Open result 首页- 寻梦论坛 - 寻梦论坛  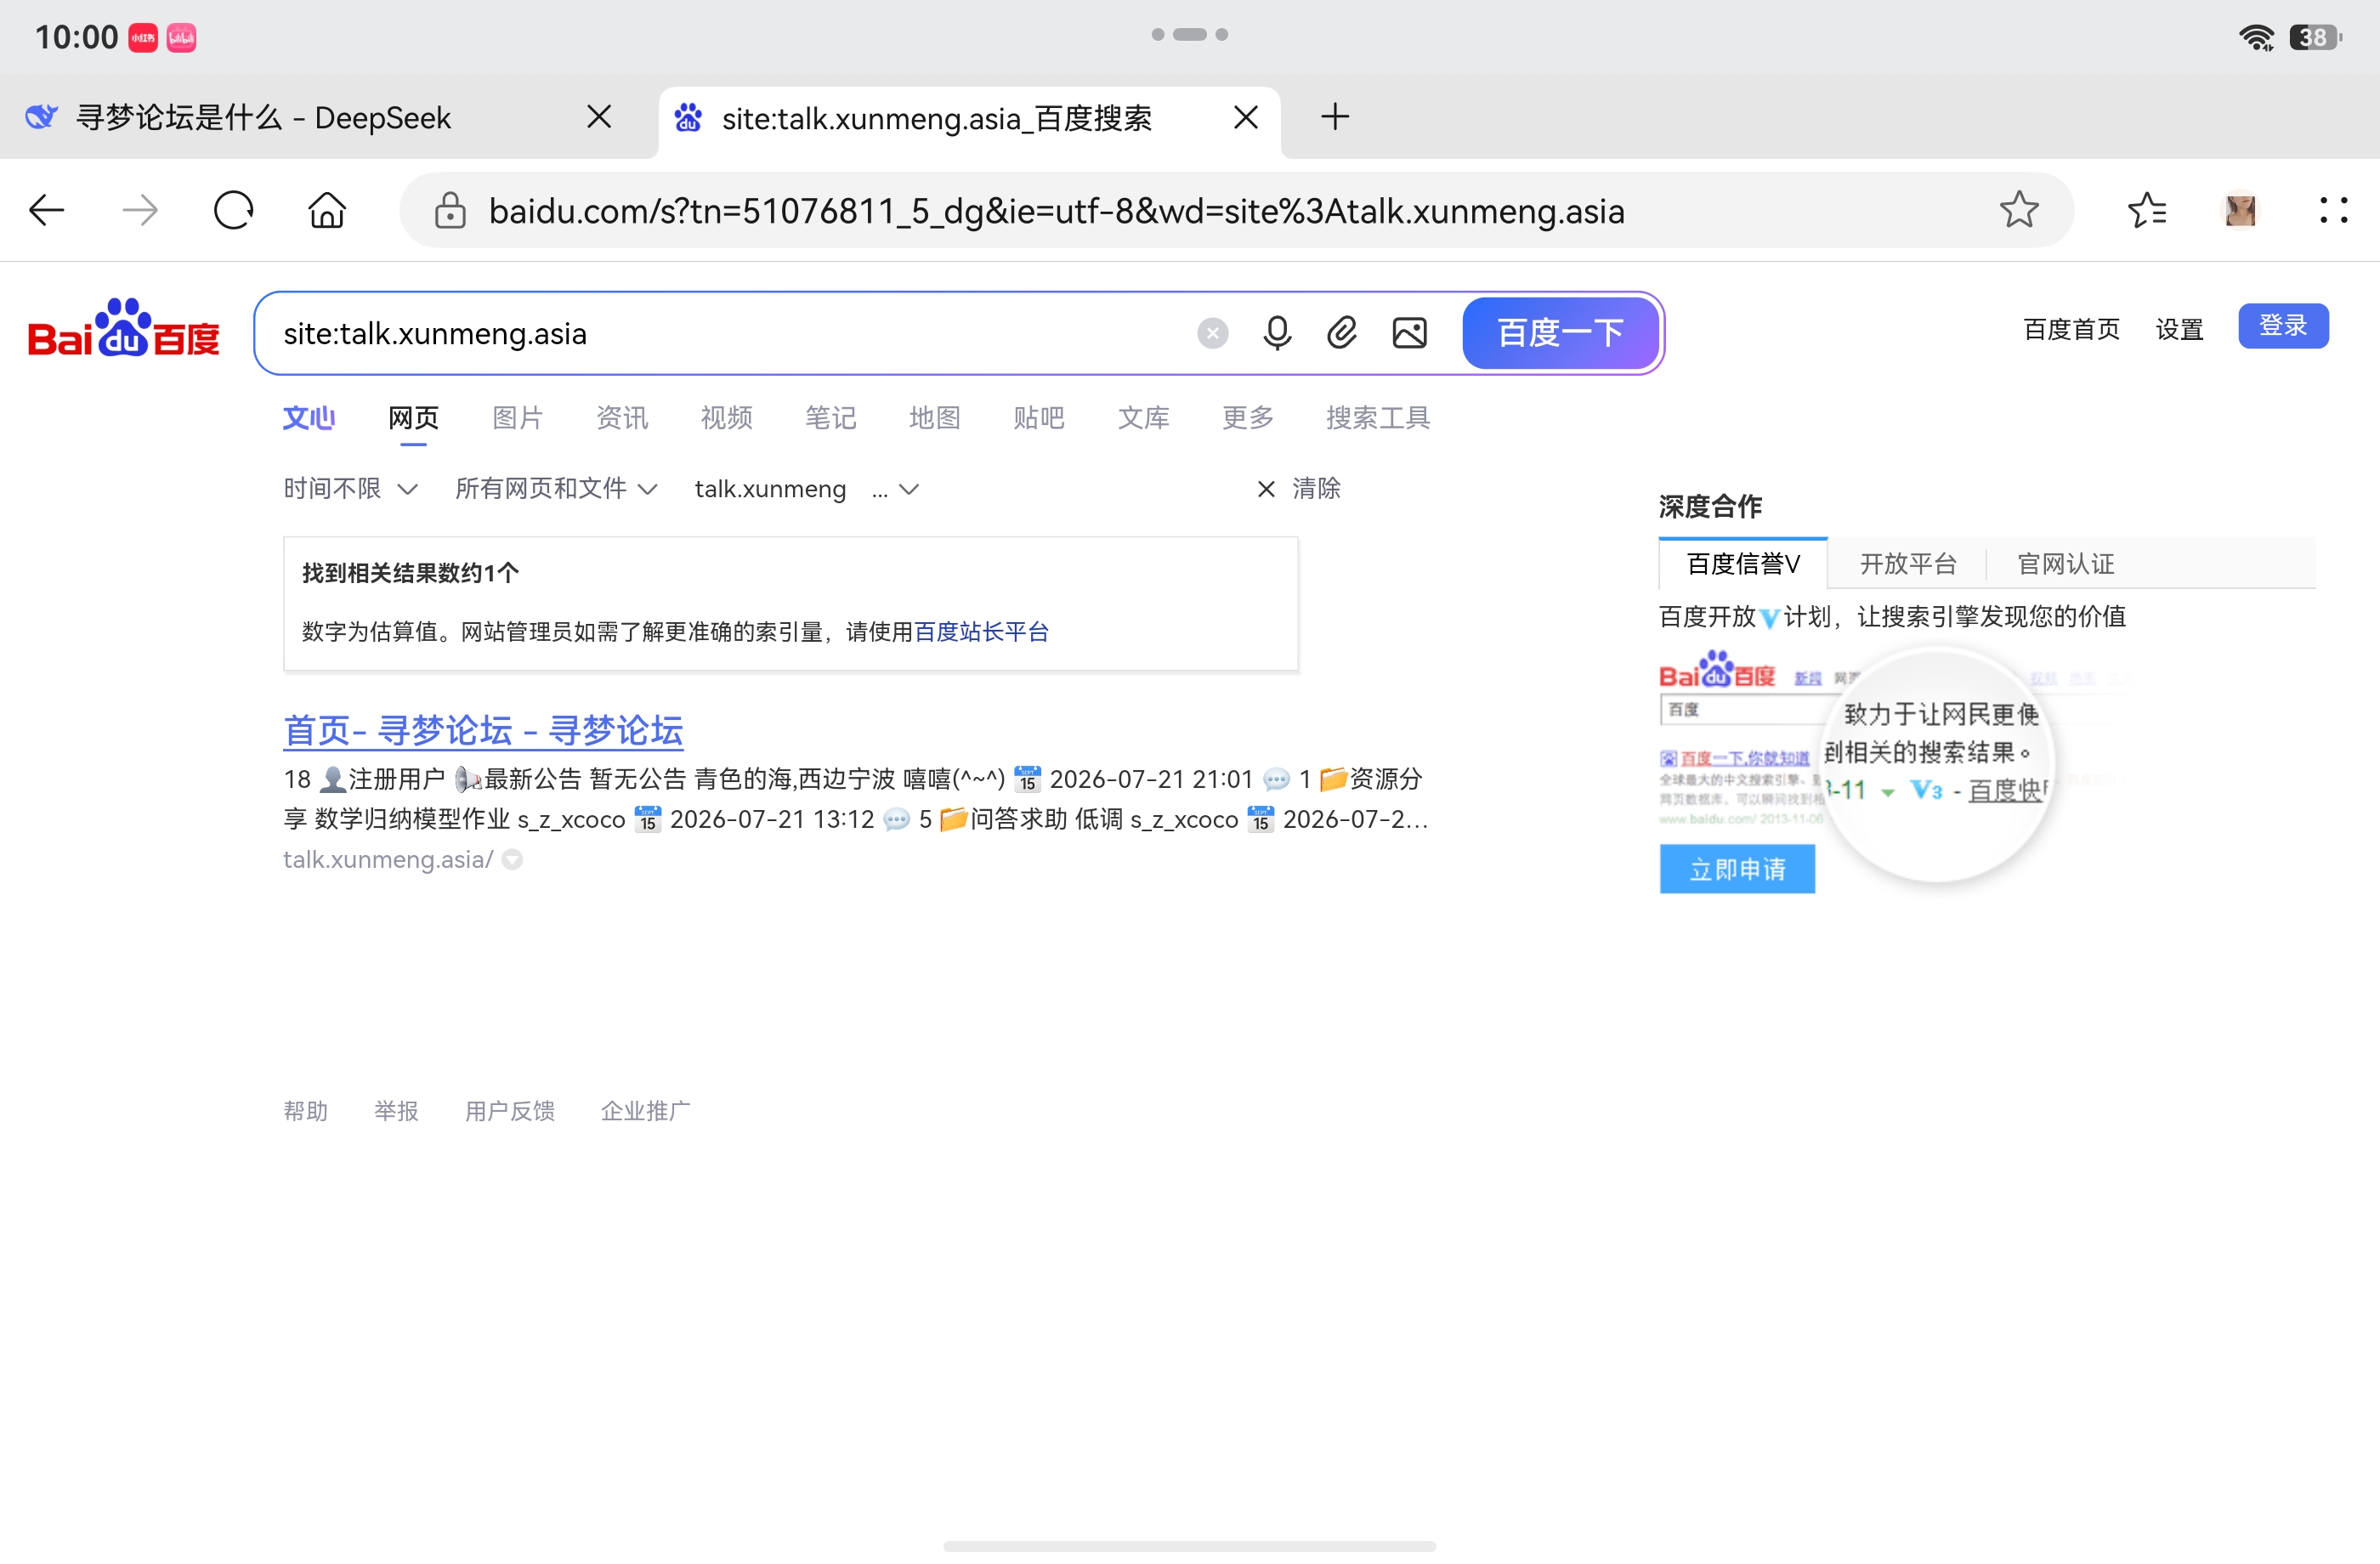click(482, 731)
